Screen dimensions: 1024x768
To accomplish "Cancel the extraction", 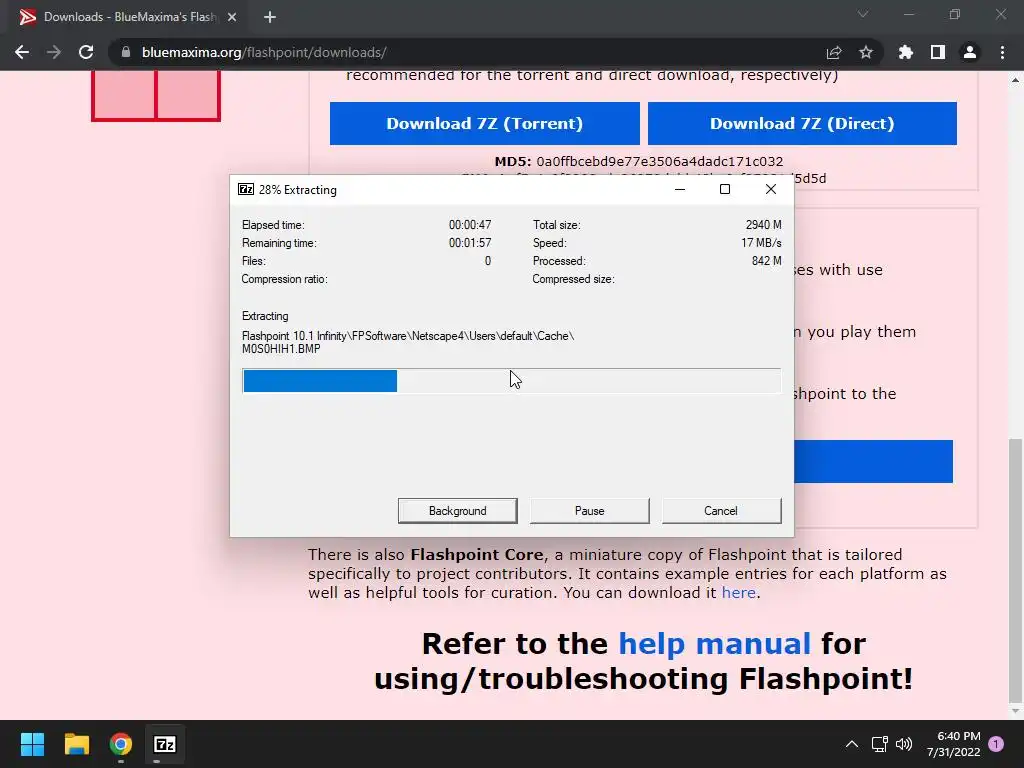I will tap(721, 511).
